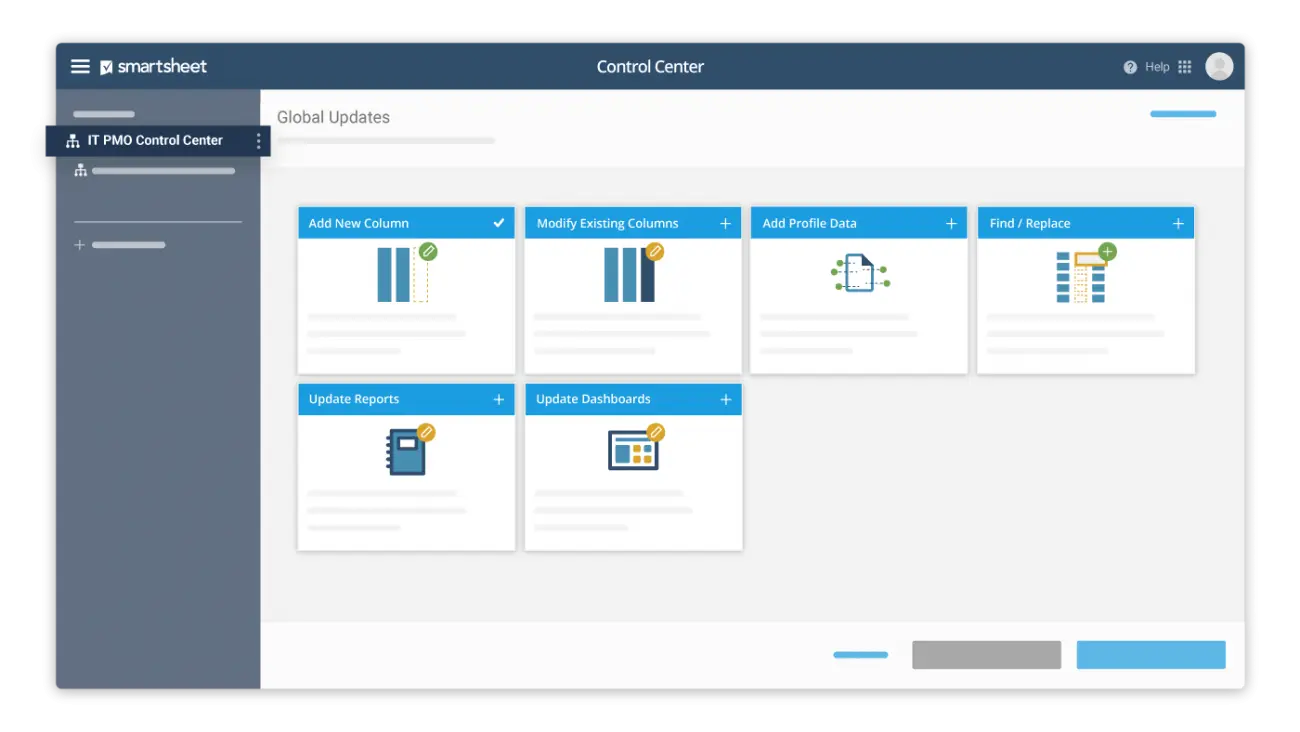Click the Modify Existing Columns illustration

coord(632,273)
